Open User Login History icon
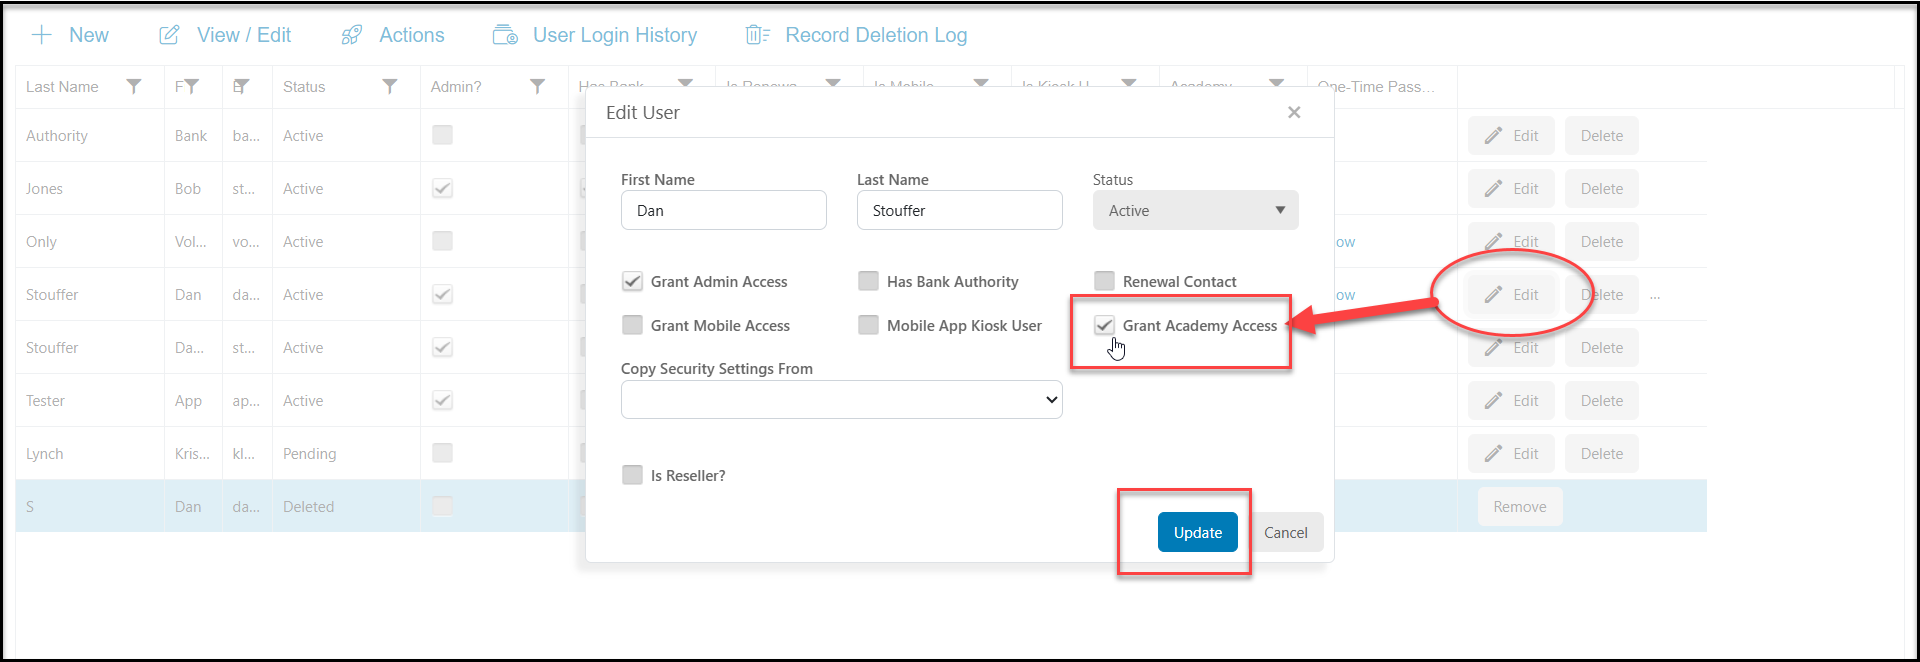1920x662 pixels. coord(505,35)
